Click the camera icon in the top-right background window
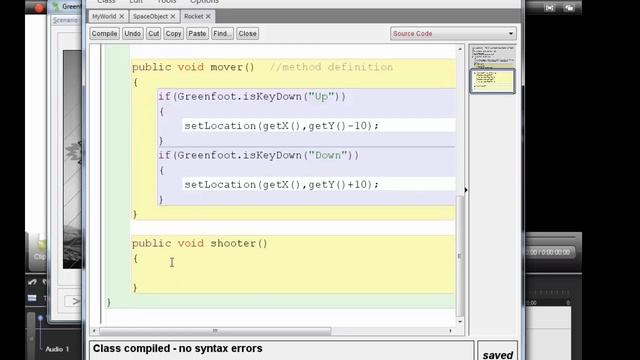The height and width of the screenshot is (360, 640). tap(569, 8)
